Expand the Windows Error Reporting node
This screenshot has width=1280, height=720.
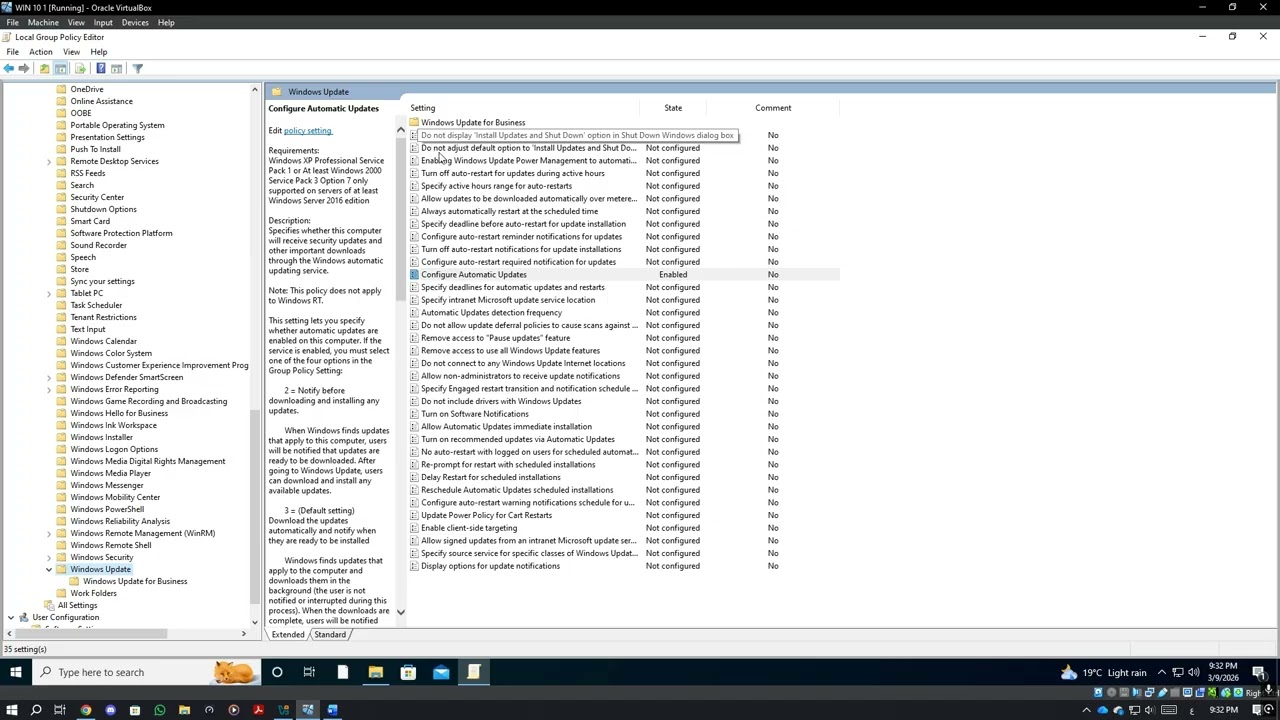49,389
